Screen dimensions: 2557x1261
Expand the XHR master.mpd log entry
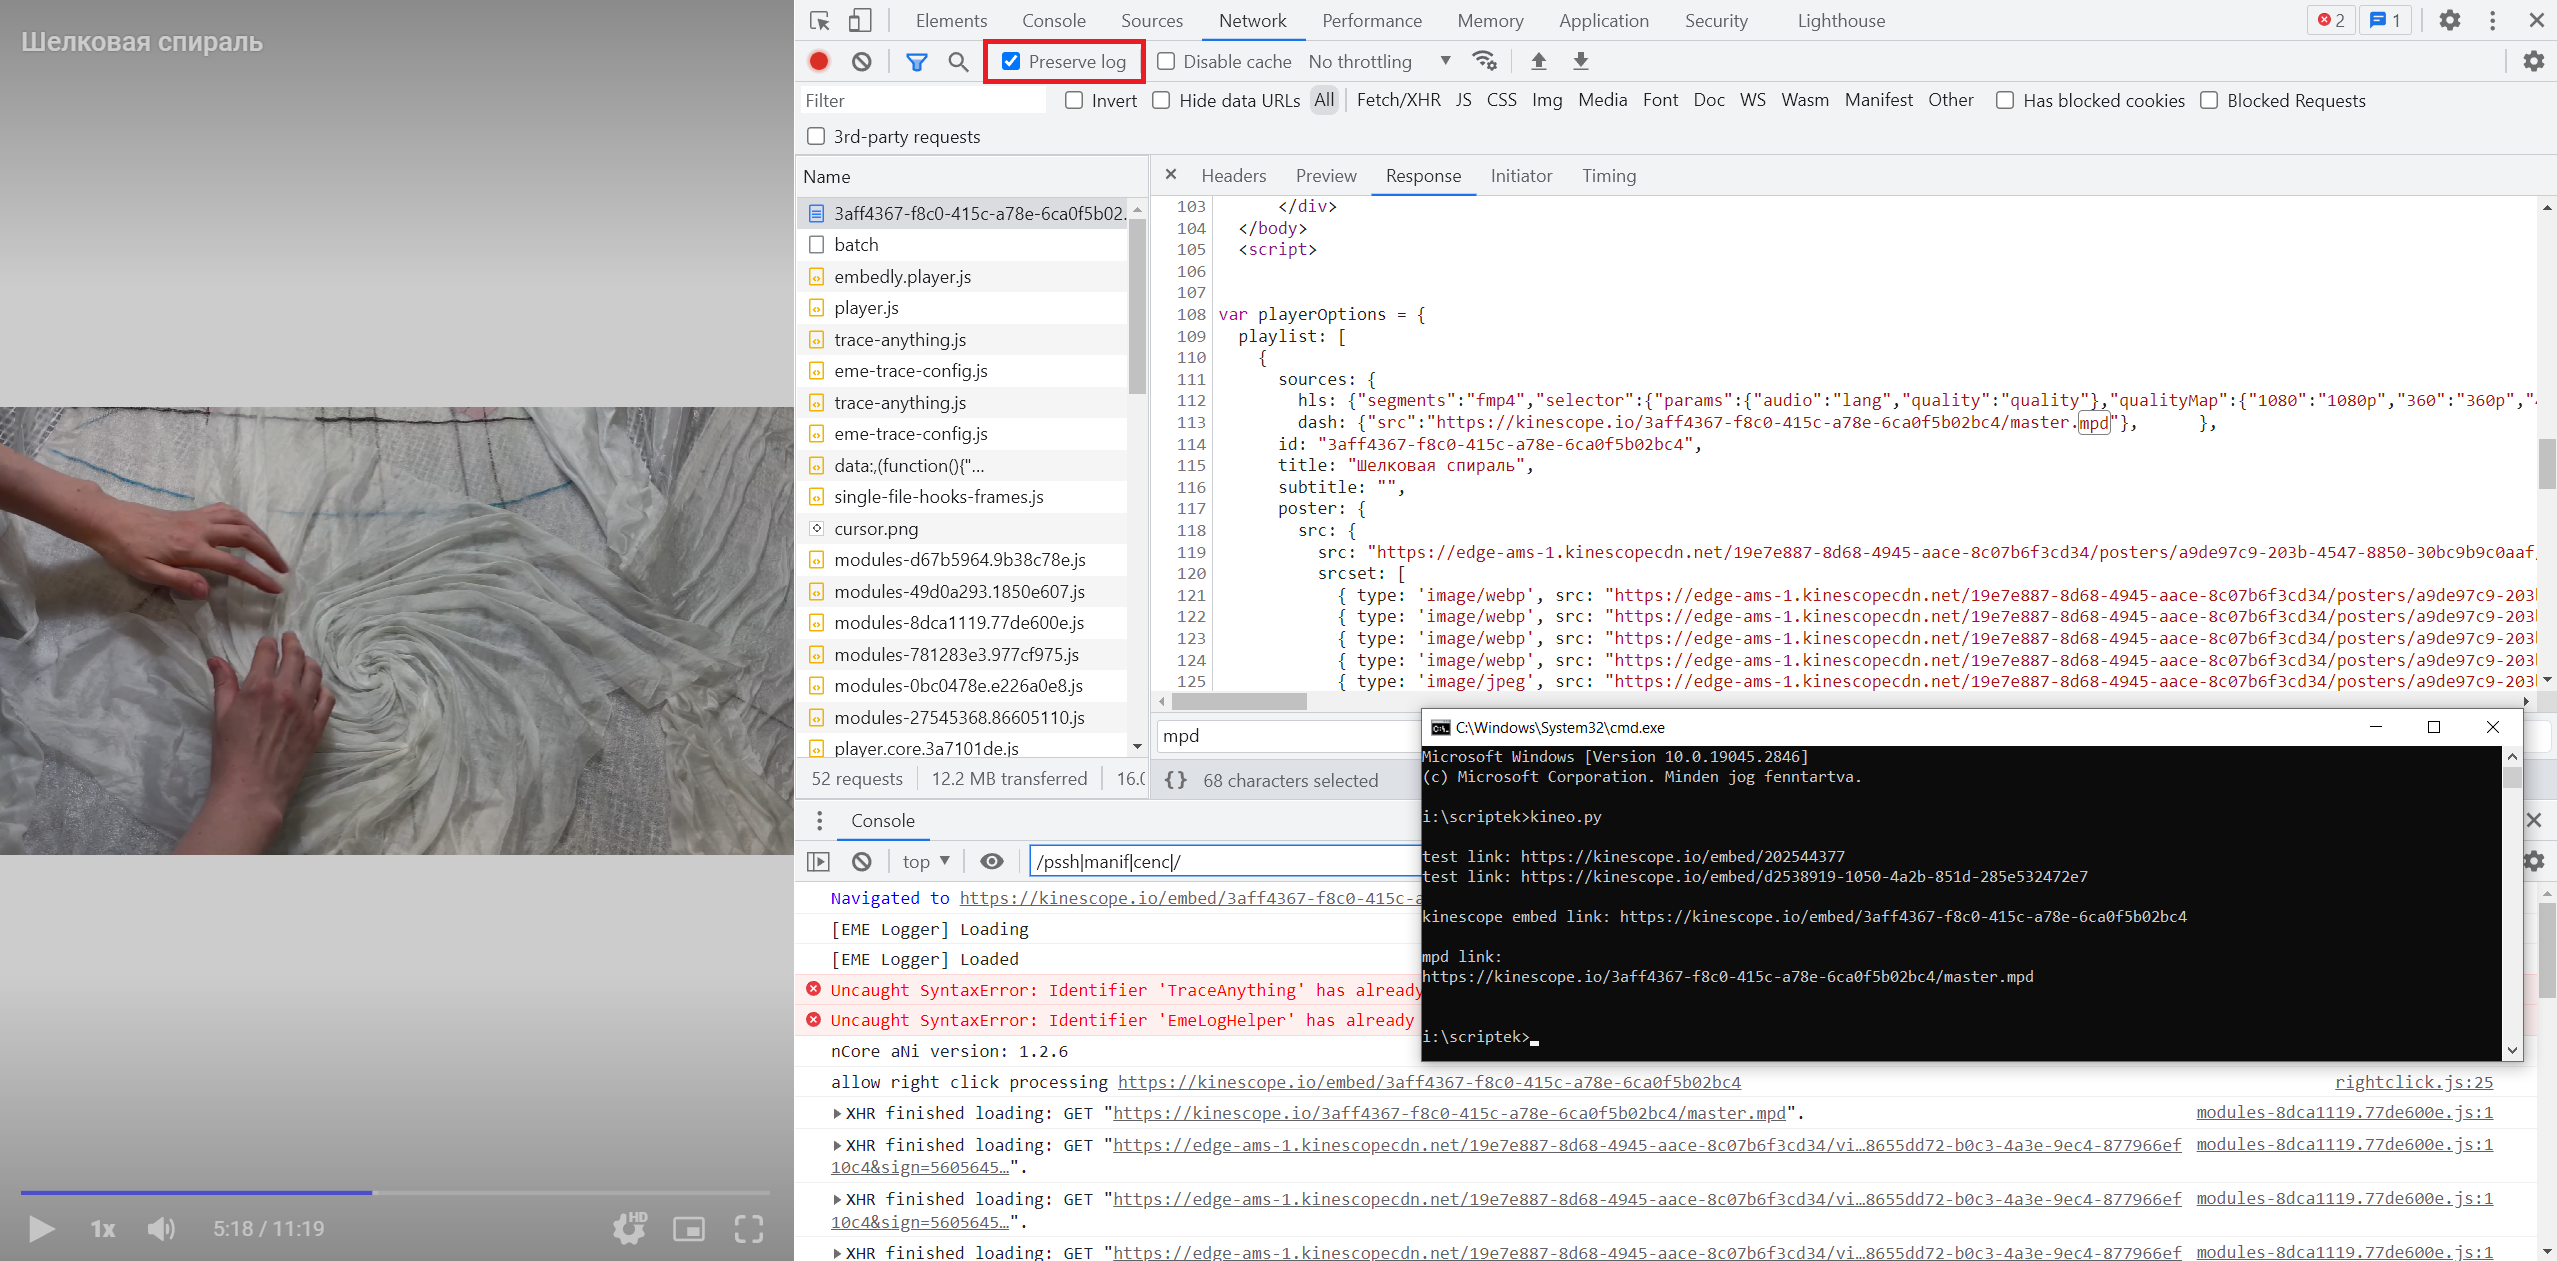pos(837,1113)
